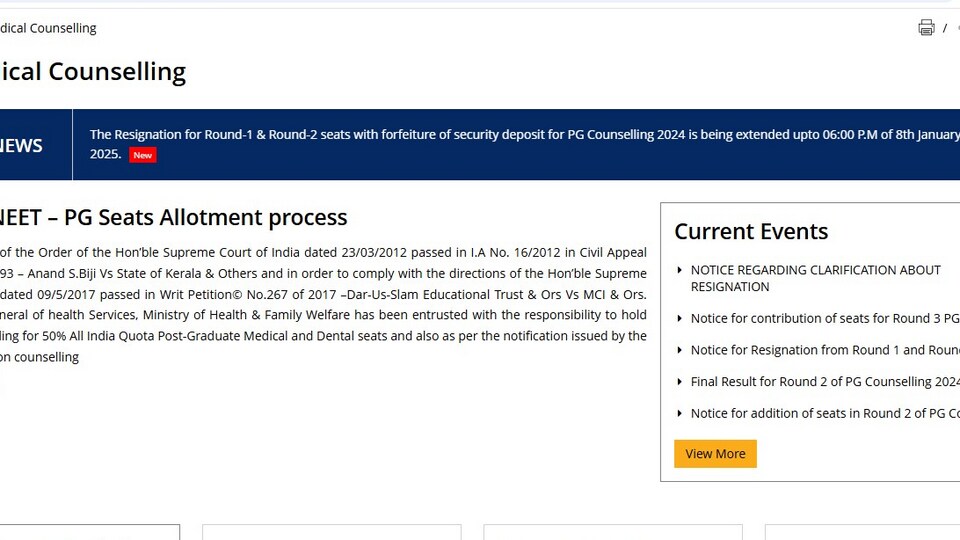
Task: Click arrow bullet beside Final Result Round 2
Action: point(680,381)
